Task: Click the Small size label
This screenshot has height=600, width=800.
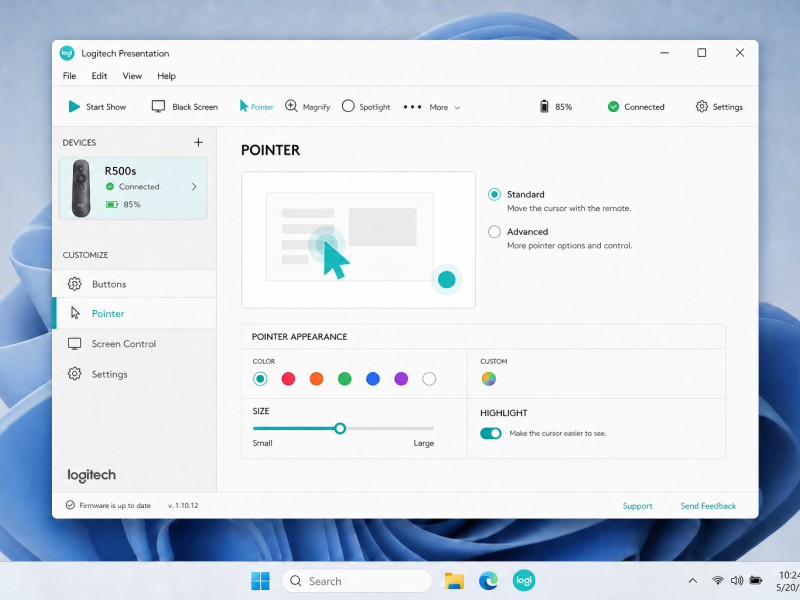Action: [262, 443]
